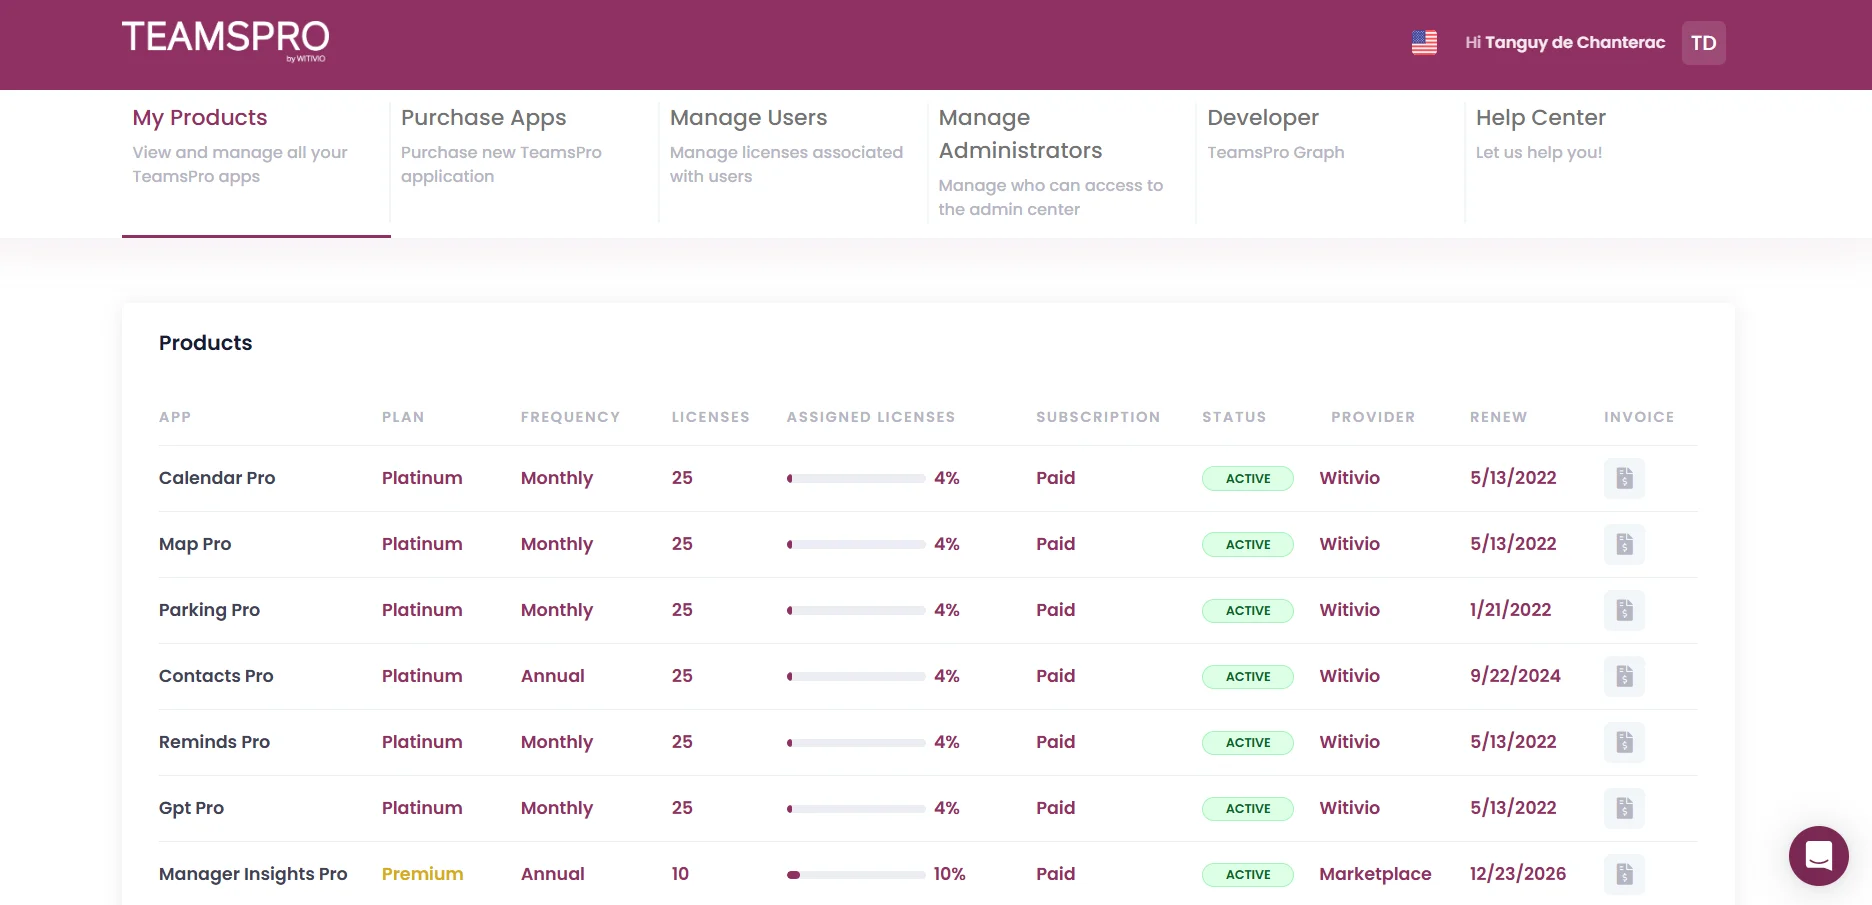
Task: Click the Gpt Pro app name
Action: tap(191, 808)
